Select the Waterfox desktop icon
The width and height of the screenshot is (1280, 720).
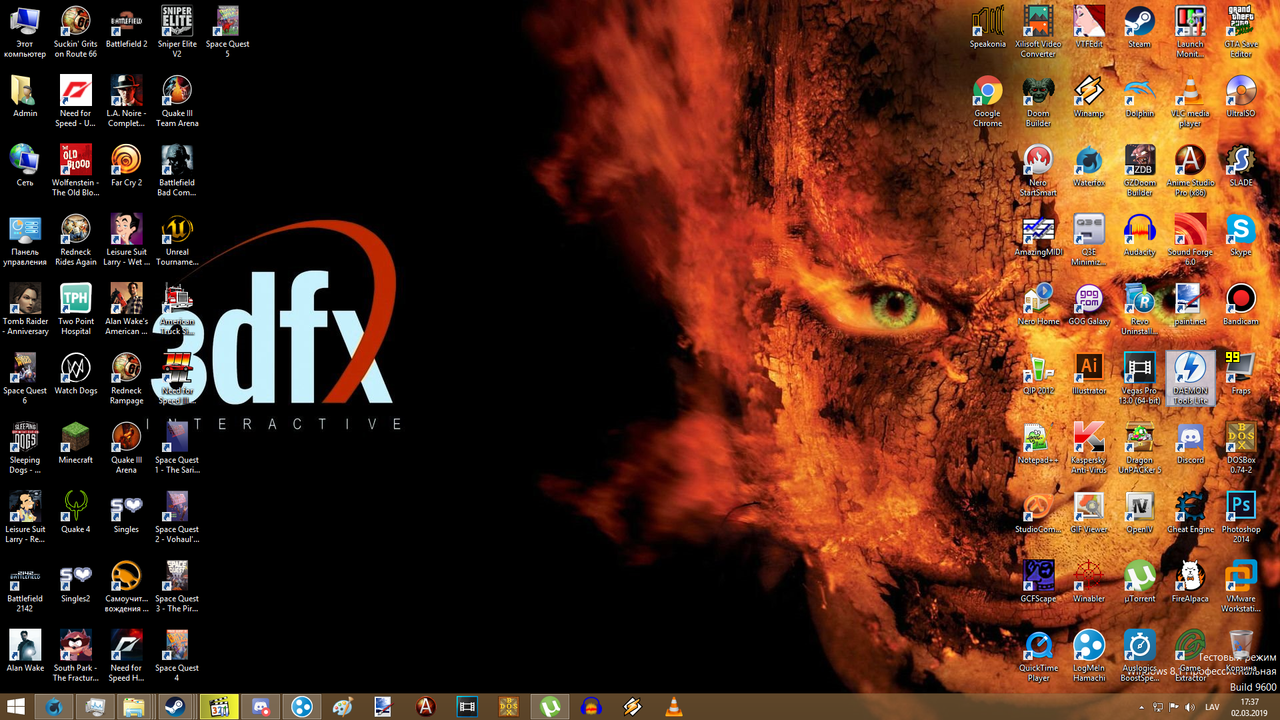1089,167
